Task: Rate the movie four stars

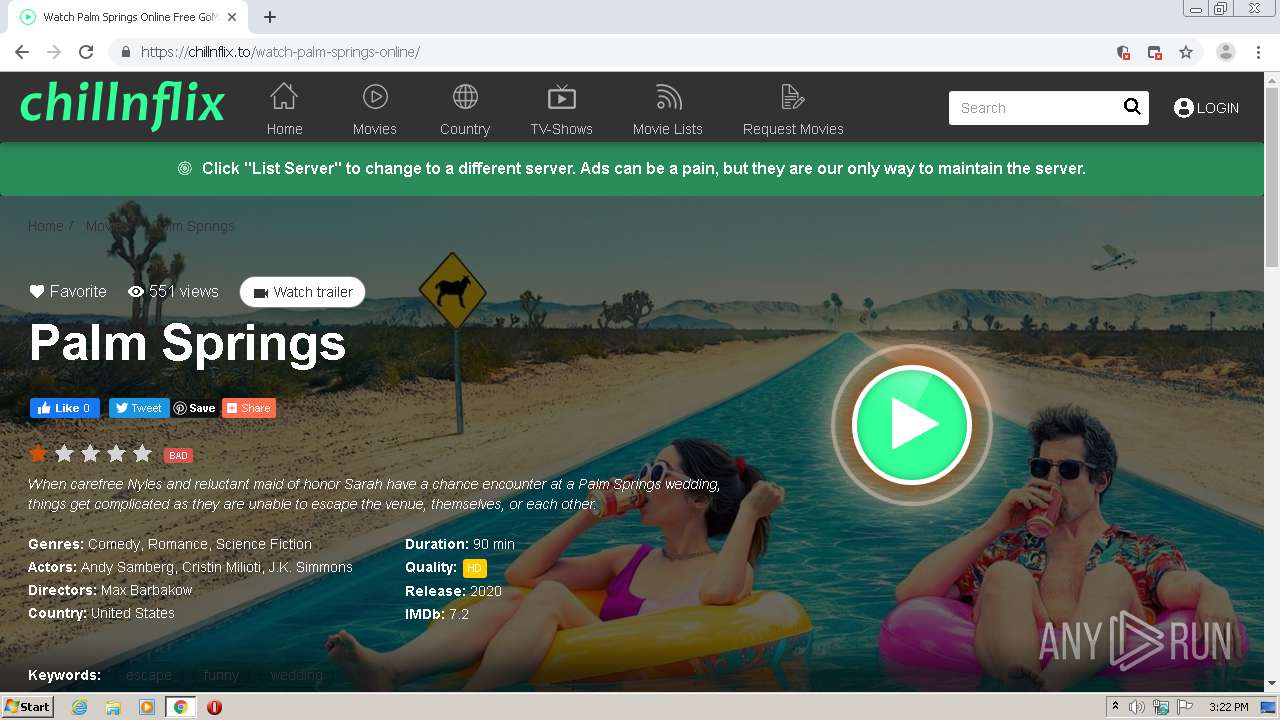Action: tap(116, 454)
